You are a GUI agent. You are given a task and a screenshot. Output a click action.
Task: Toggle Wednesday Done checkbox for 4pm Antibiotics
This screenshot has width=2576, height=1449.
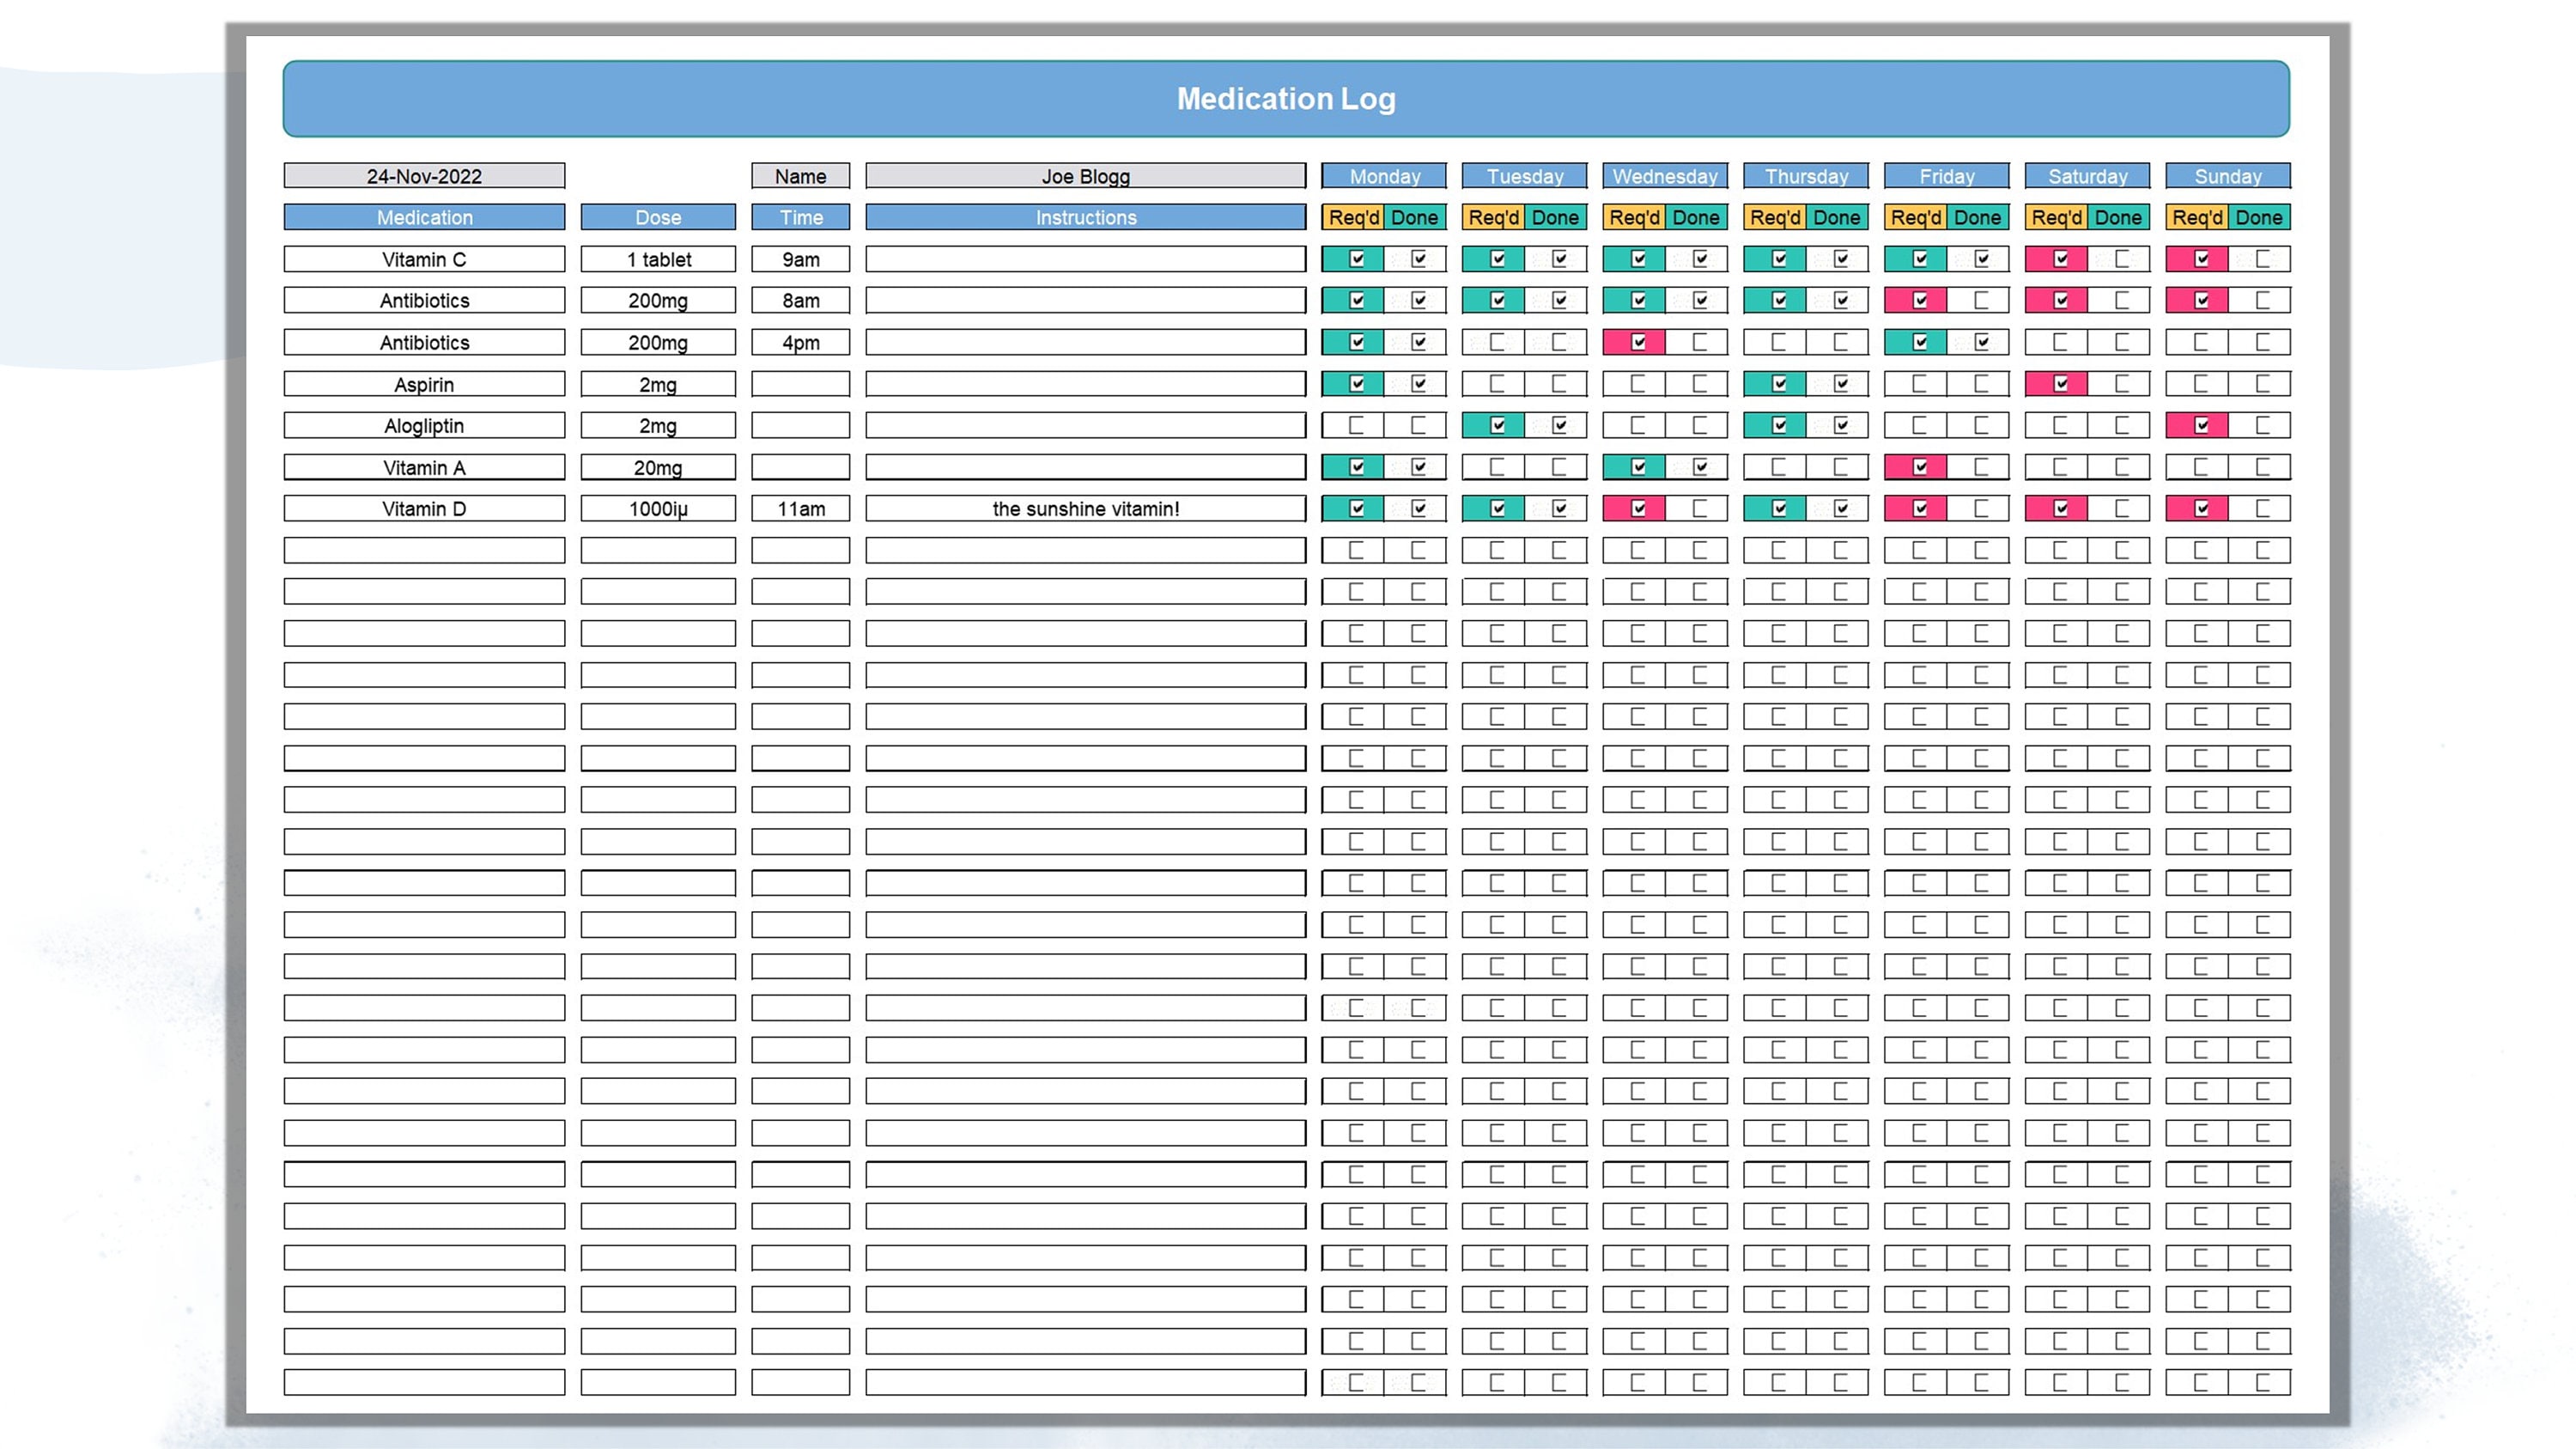[x=1698, y=341]
